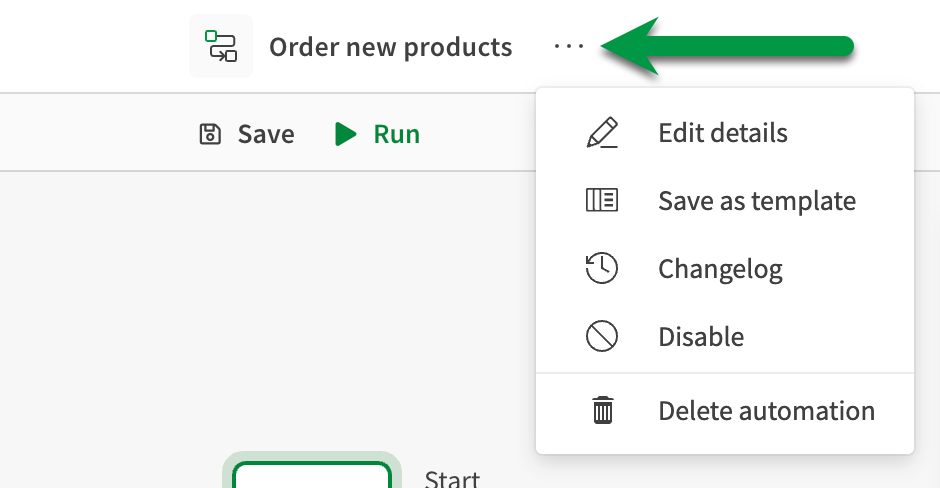Click the Start label next to the block

click(x=452, y=478)
